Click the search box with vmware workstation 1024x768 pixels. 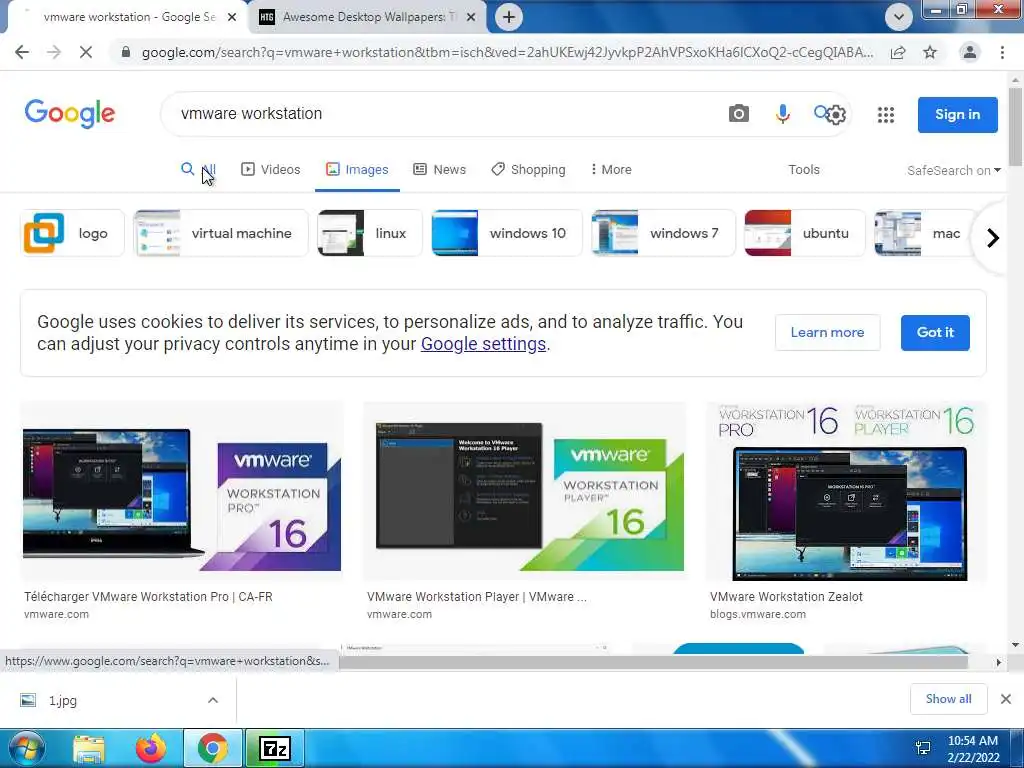coord(444,114)
